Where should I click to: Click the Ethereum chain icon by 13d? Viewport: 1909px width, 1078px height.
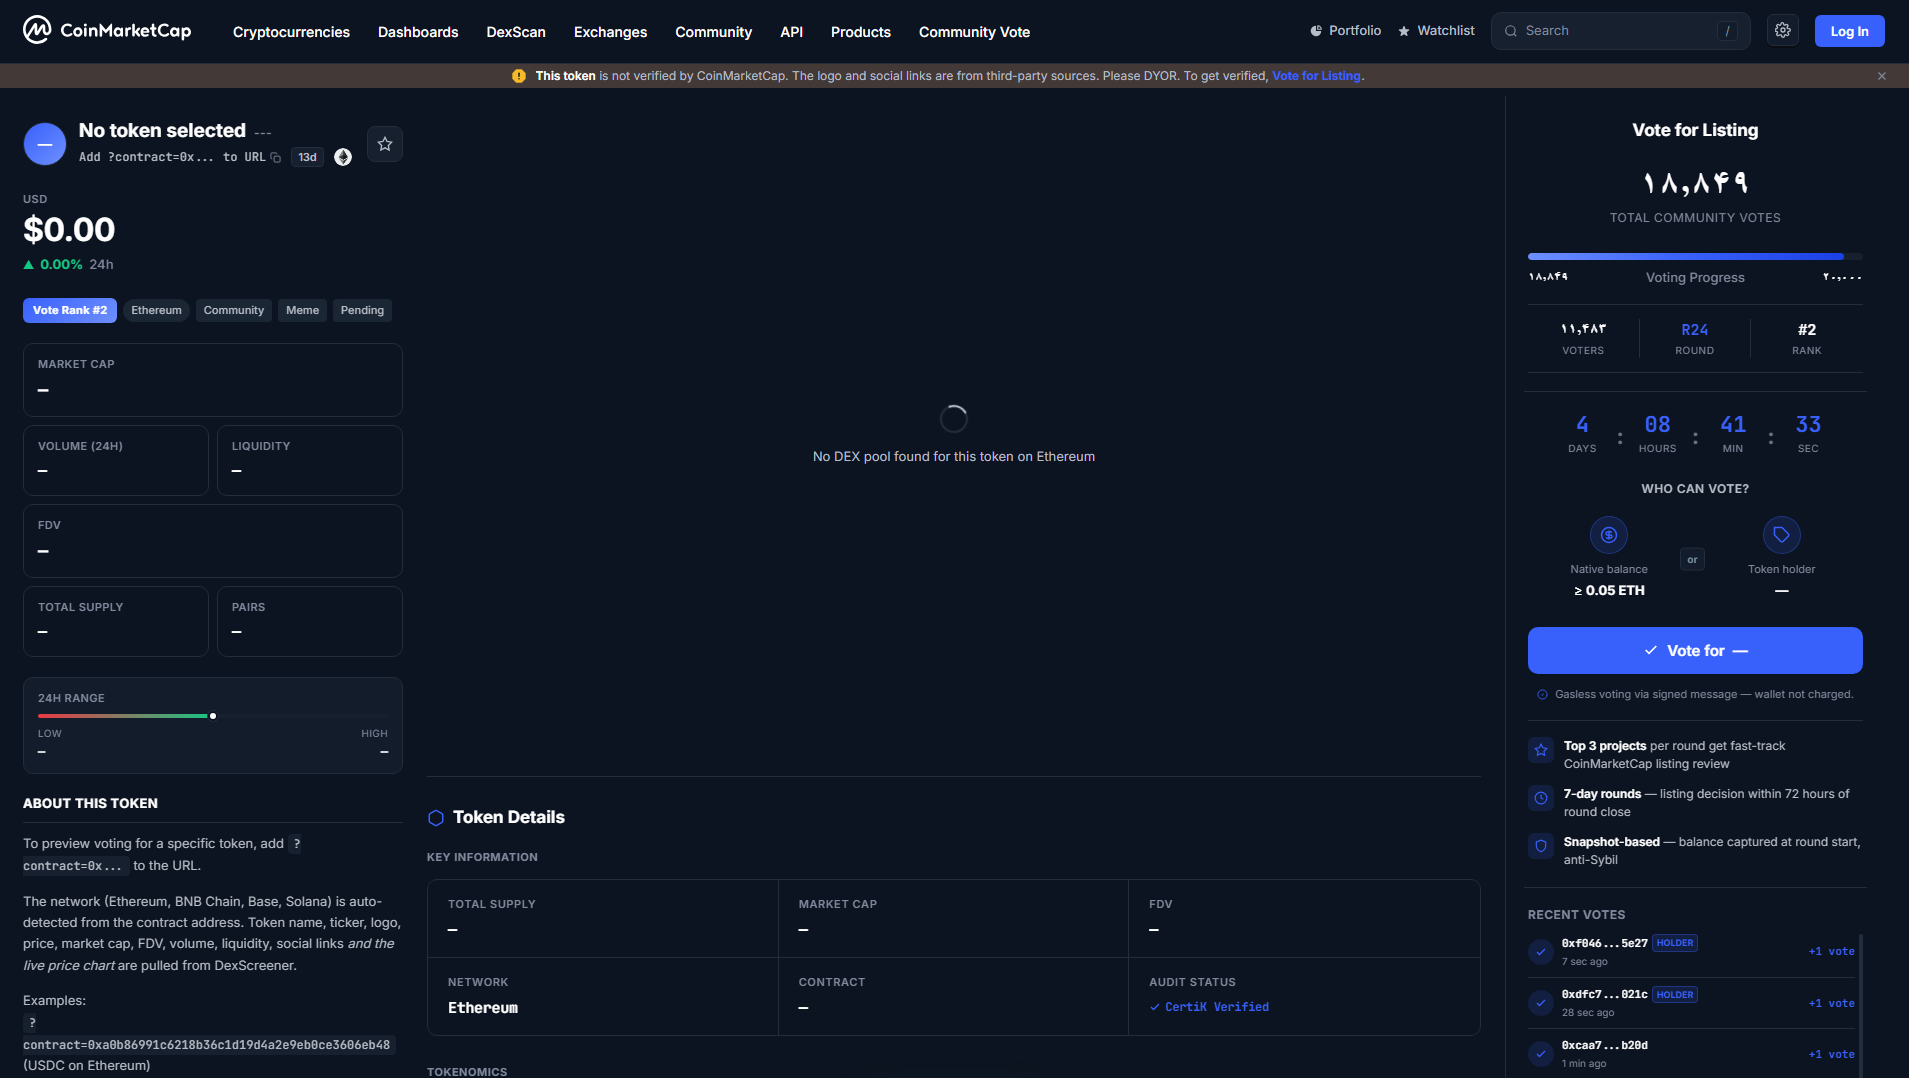tap(343, 157)
